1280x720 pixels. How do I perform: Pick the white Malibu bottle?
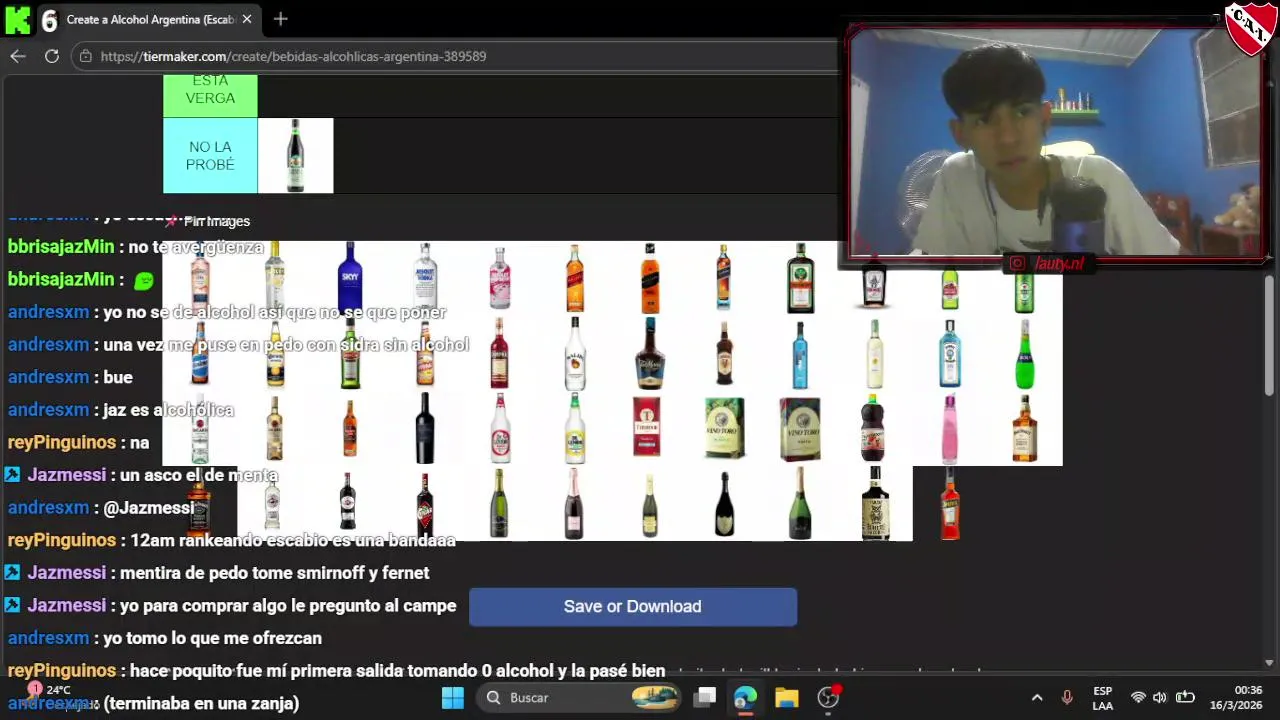[575, 353]
